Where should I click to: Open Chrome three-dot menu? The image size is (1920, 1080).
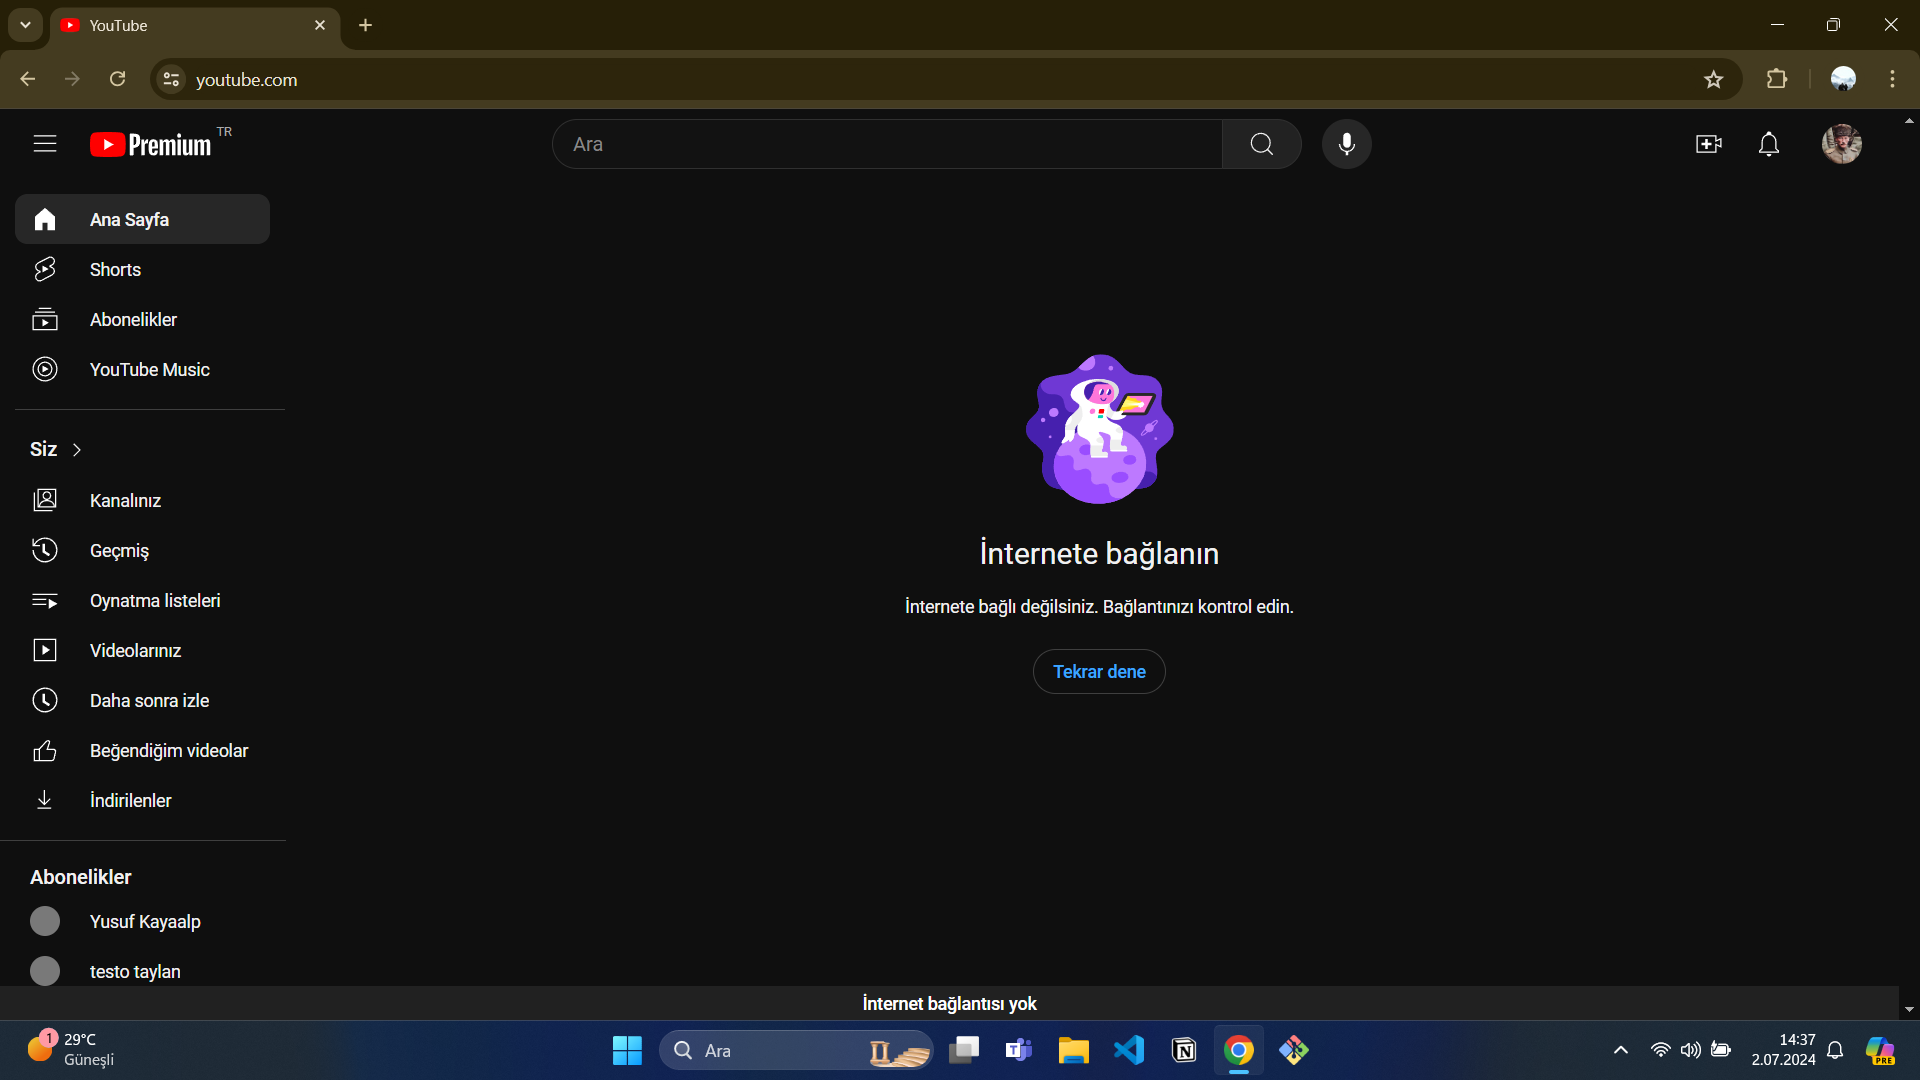1892,79
